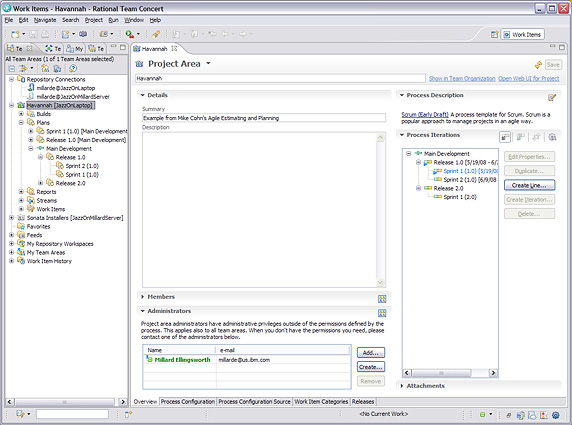Click the help icon in Team Artifacts toolbar
The width and height of the screenshot is (572, 425).
pyautogui.click(x=73, y=68)
